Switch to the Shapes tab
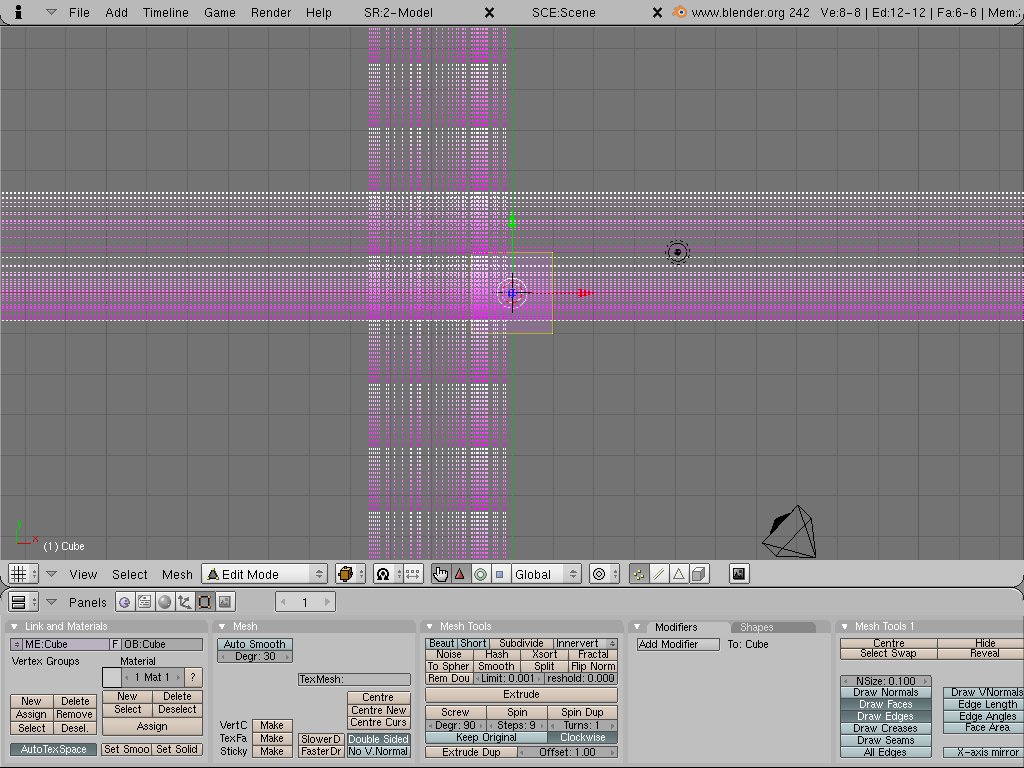1024x768 pixels. coord(757,627)
